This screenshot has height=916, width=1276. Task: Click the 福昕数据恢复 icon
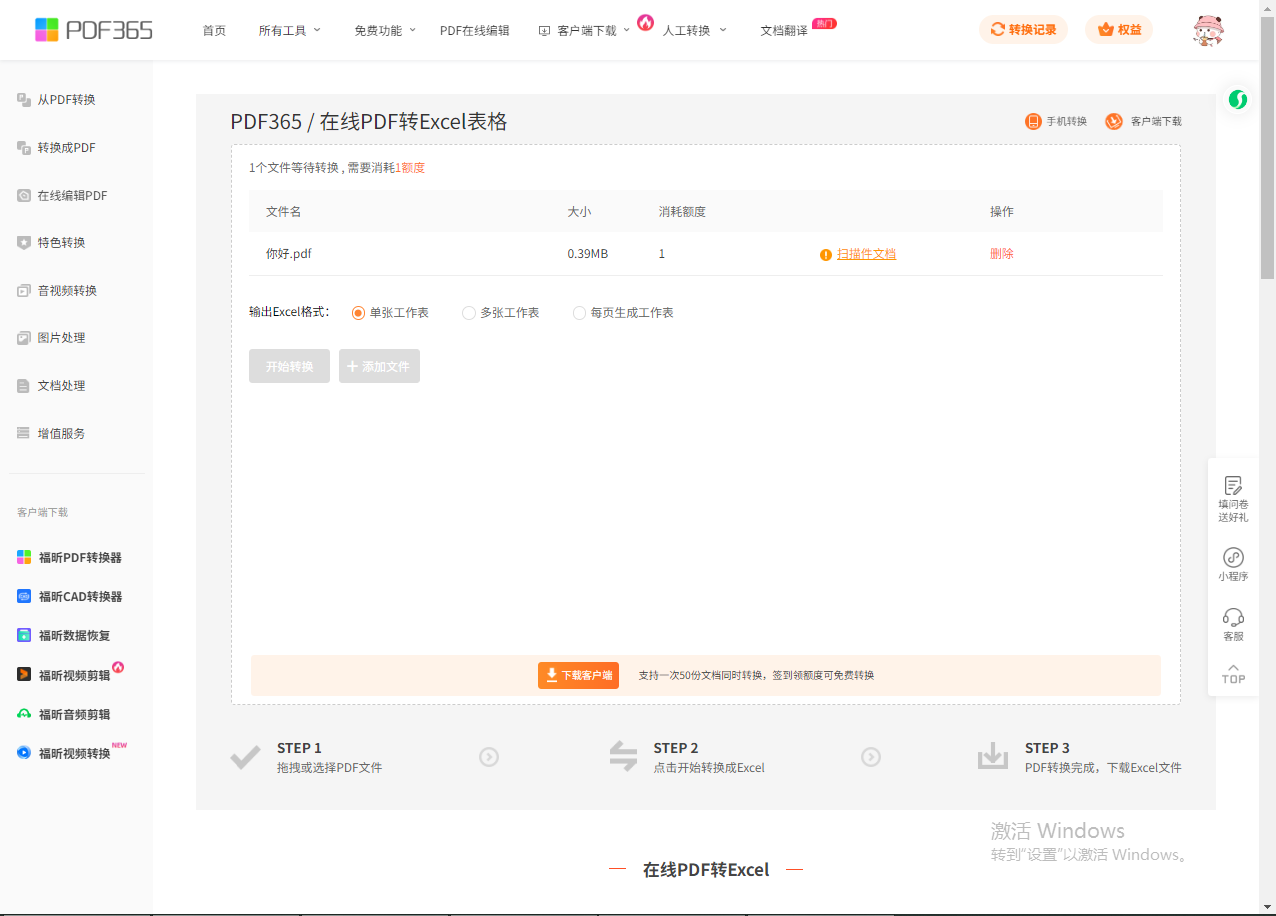[x=24, y=635]
